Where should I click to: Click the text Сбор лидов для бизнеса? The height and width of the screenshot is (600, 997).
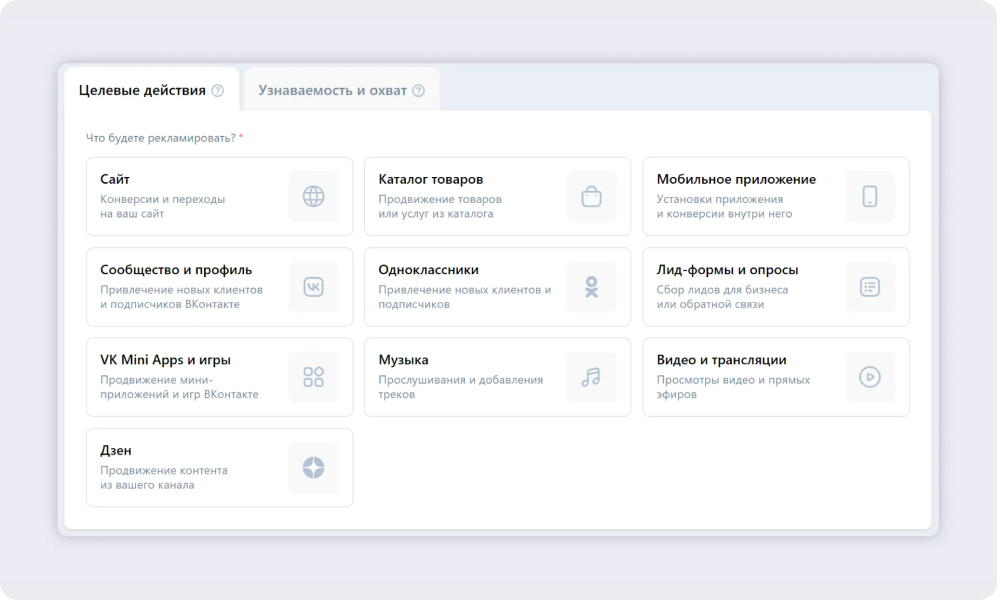pos(722,289)
